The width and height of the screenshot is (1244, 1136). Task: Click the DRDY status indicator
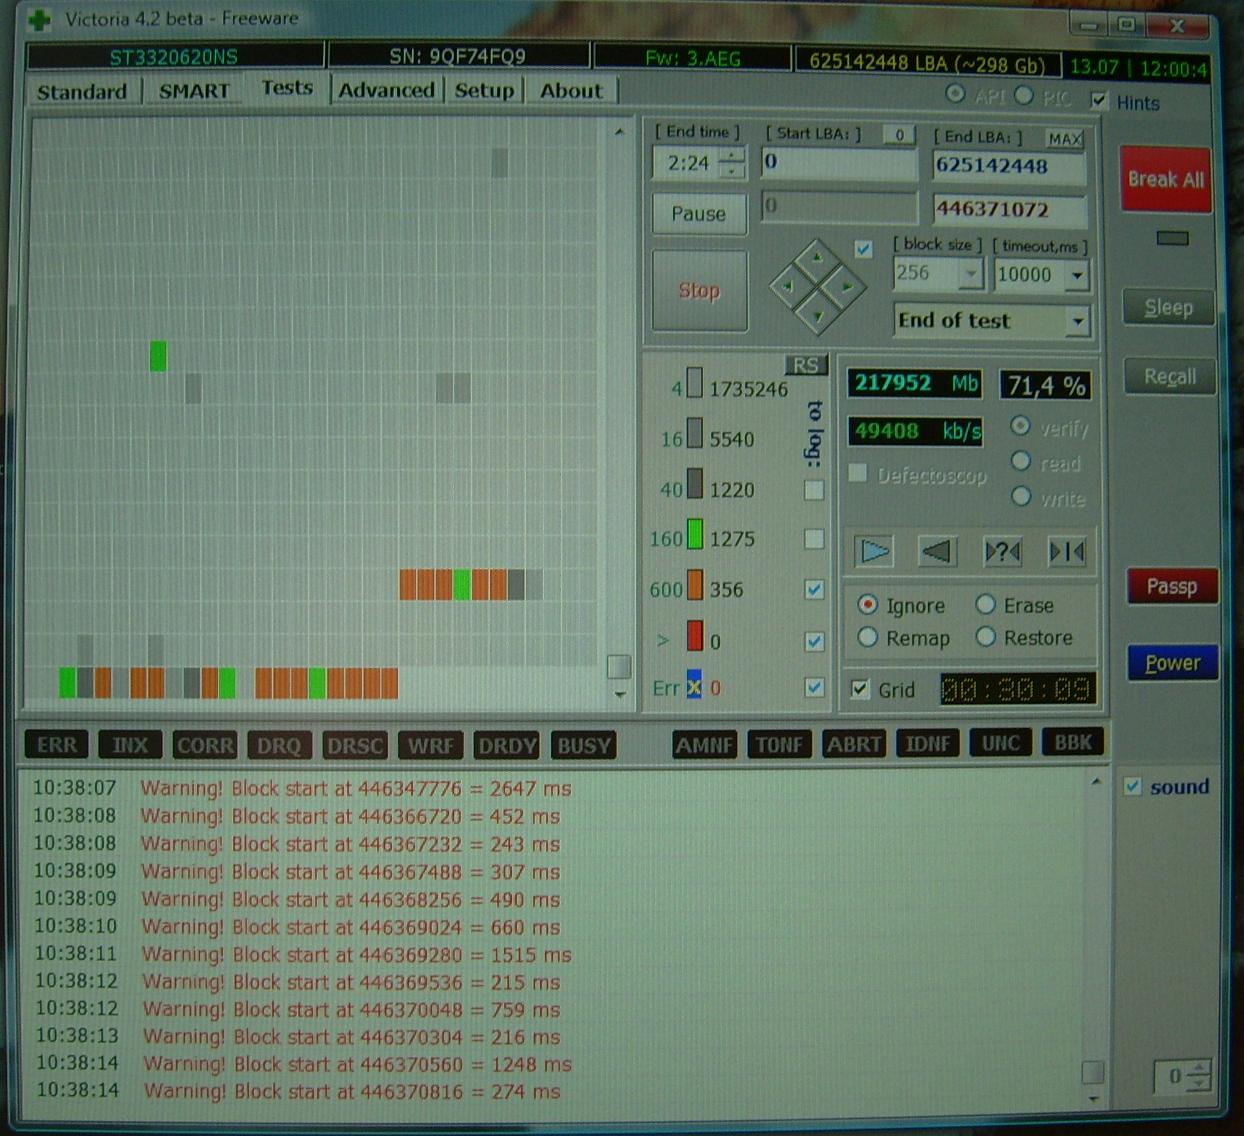click(507, 745)
